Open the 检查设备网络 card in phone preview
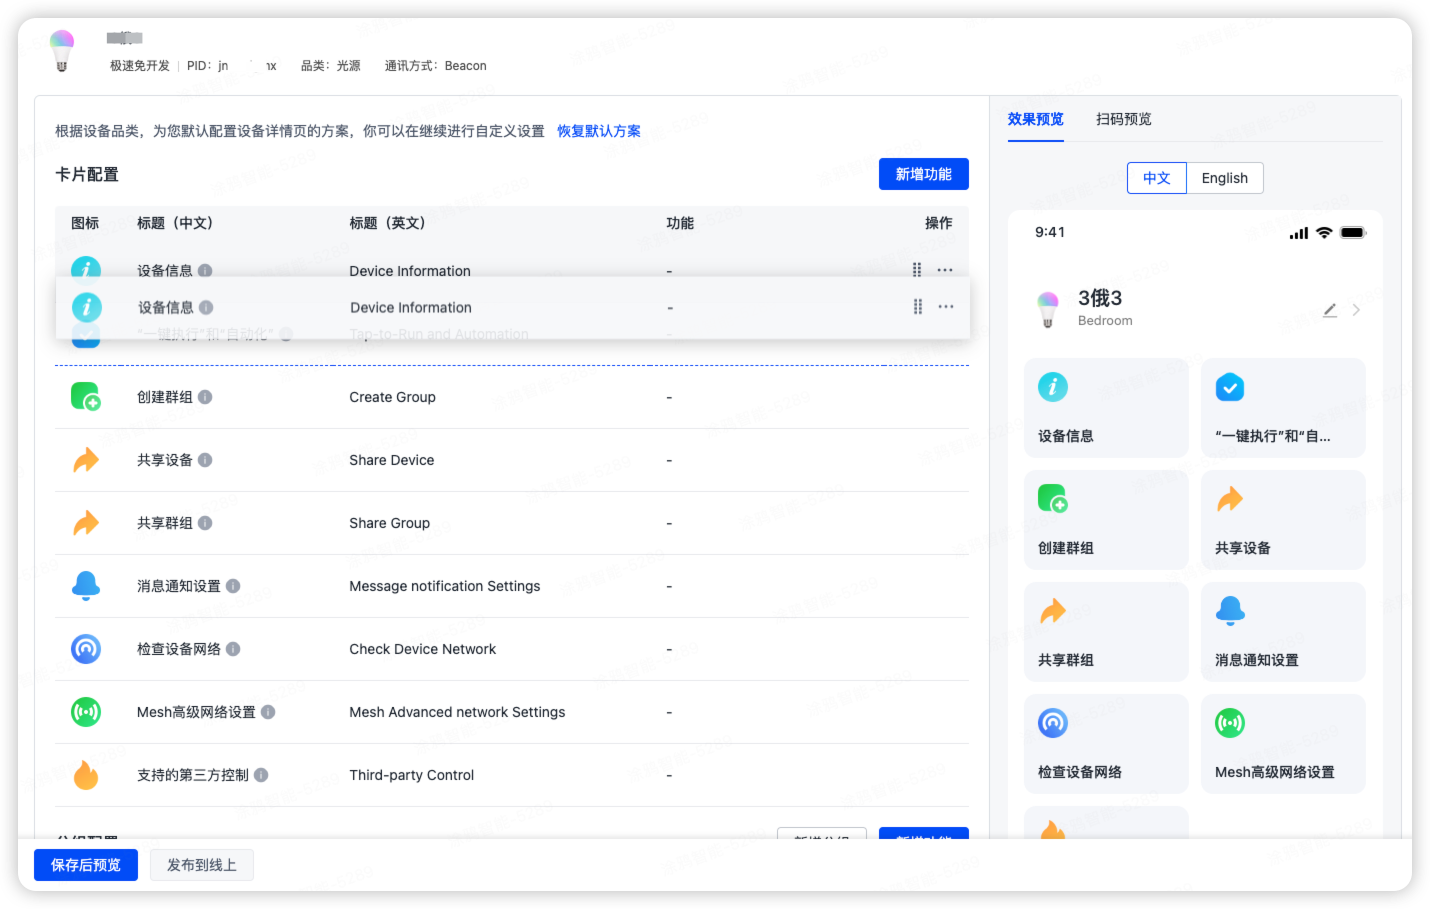This screenshot has height=909, width=1430. point(1106,744)
